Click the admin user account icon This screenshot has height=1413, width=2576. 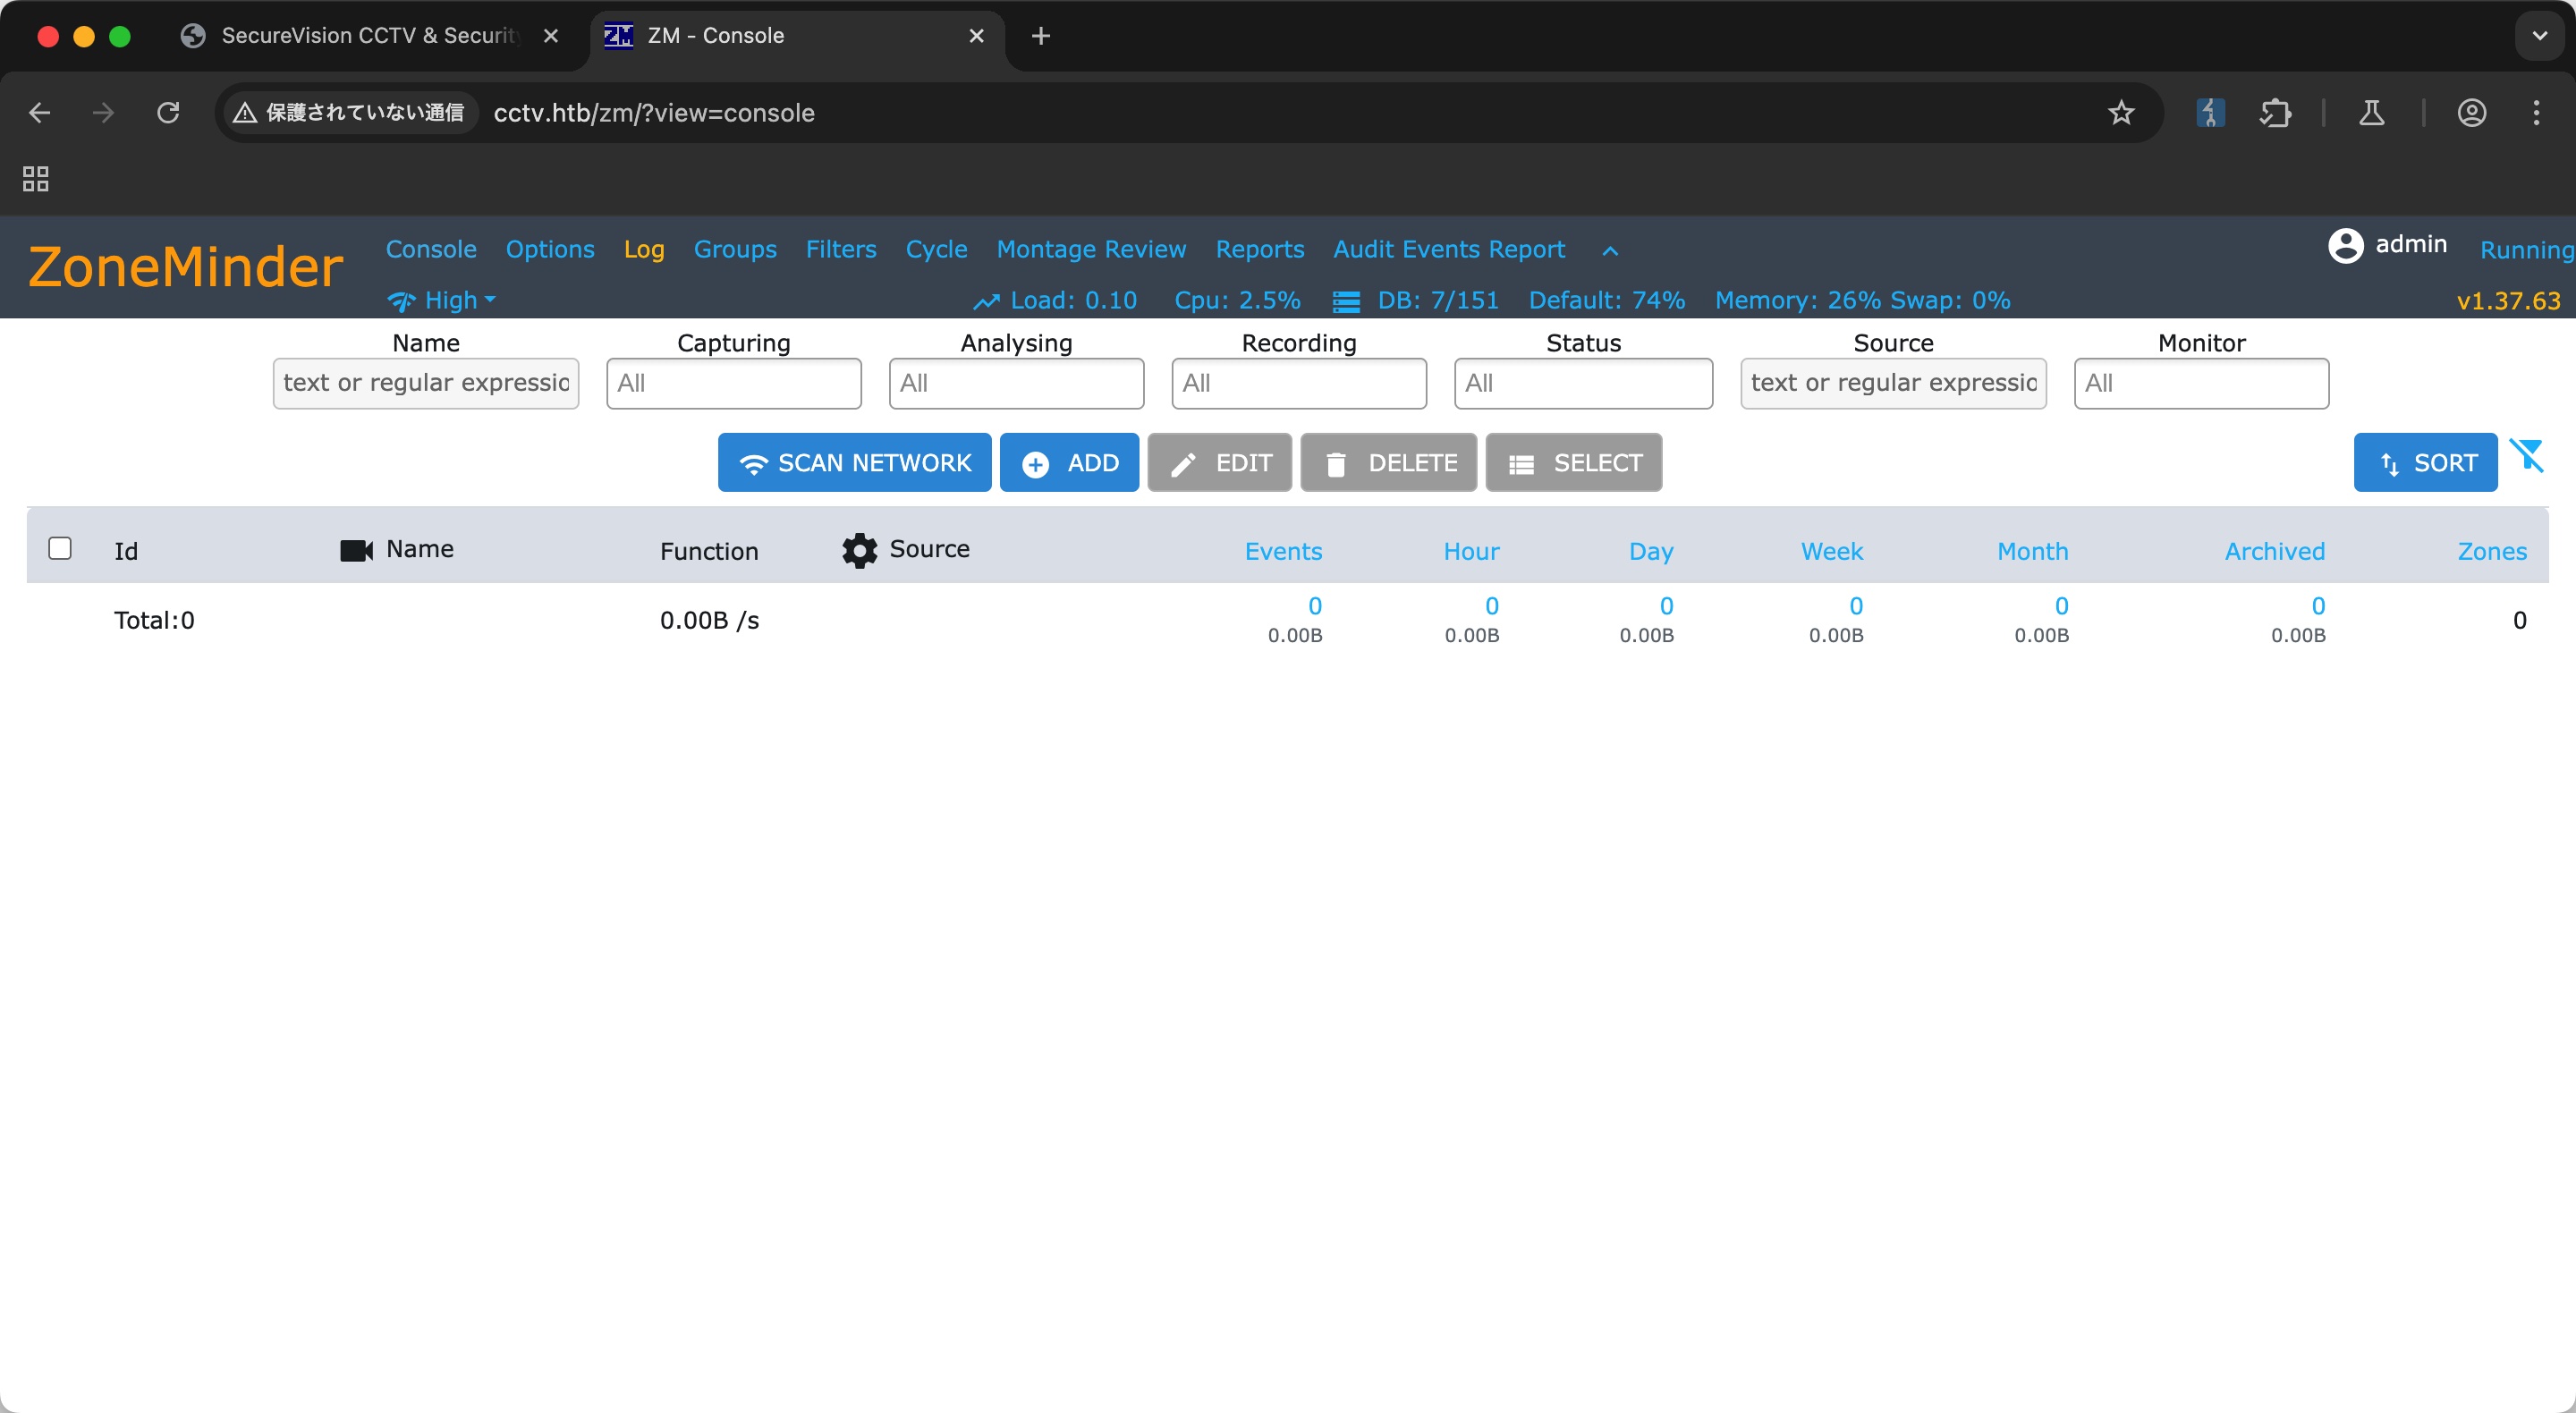[2345, 245]
